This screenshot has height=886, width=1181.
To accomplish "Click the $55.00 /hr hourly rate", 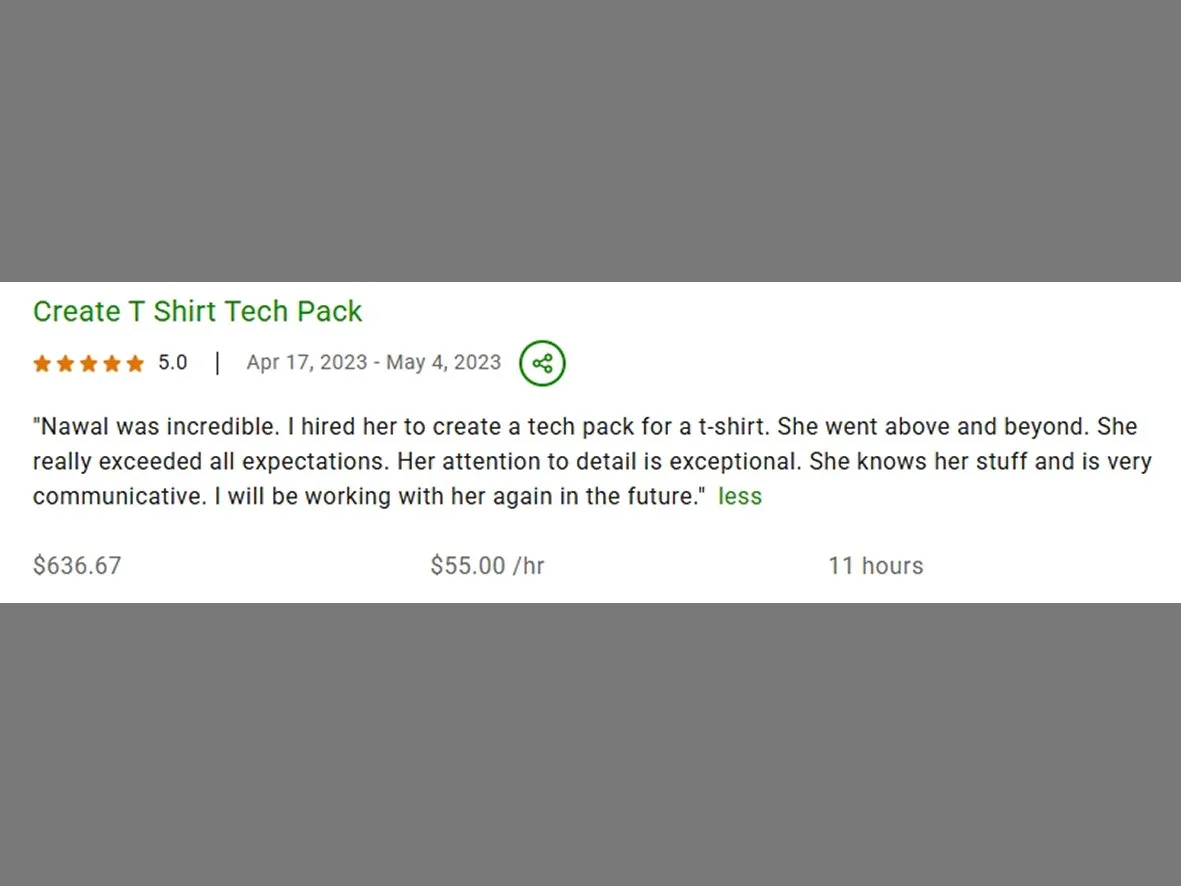I will 487,565.
